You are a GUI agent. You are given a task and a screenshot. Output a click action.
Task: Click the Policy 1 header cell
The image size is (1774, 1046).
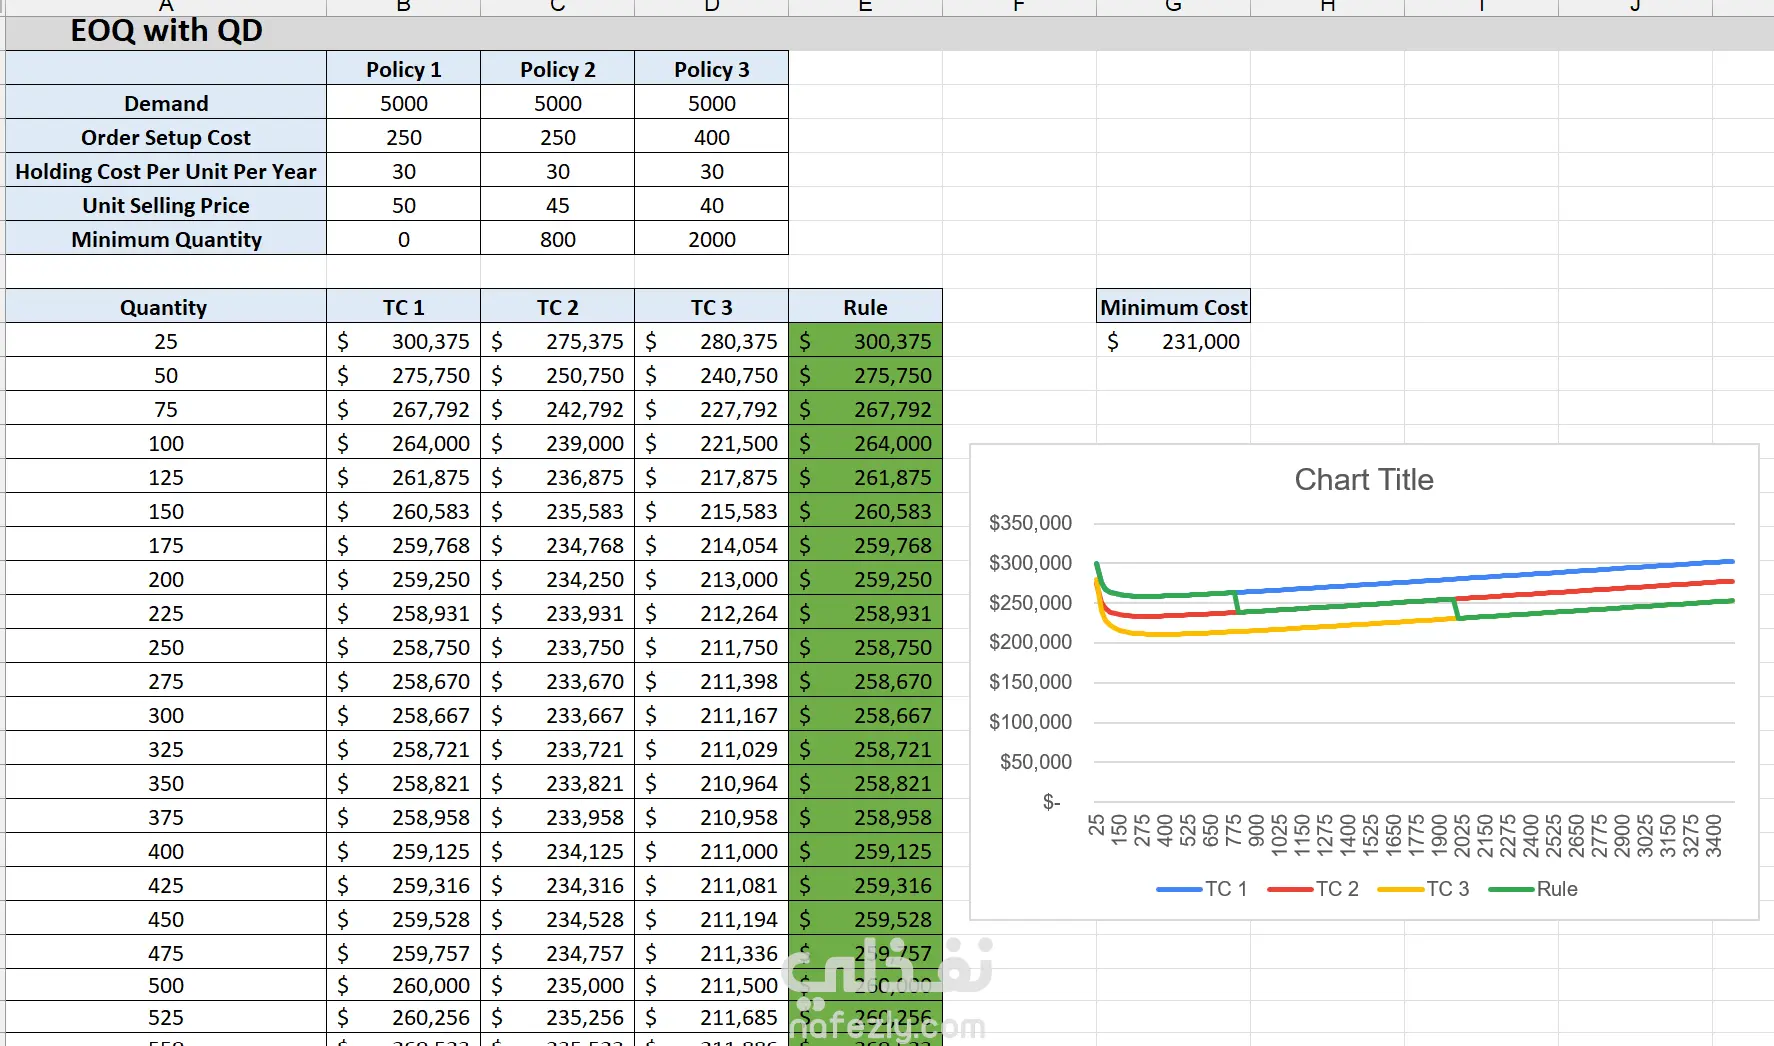pyautogui.click(x=403, y=69)
